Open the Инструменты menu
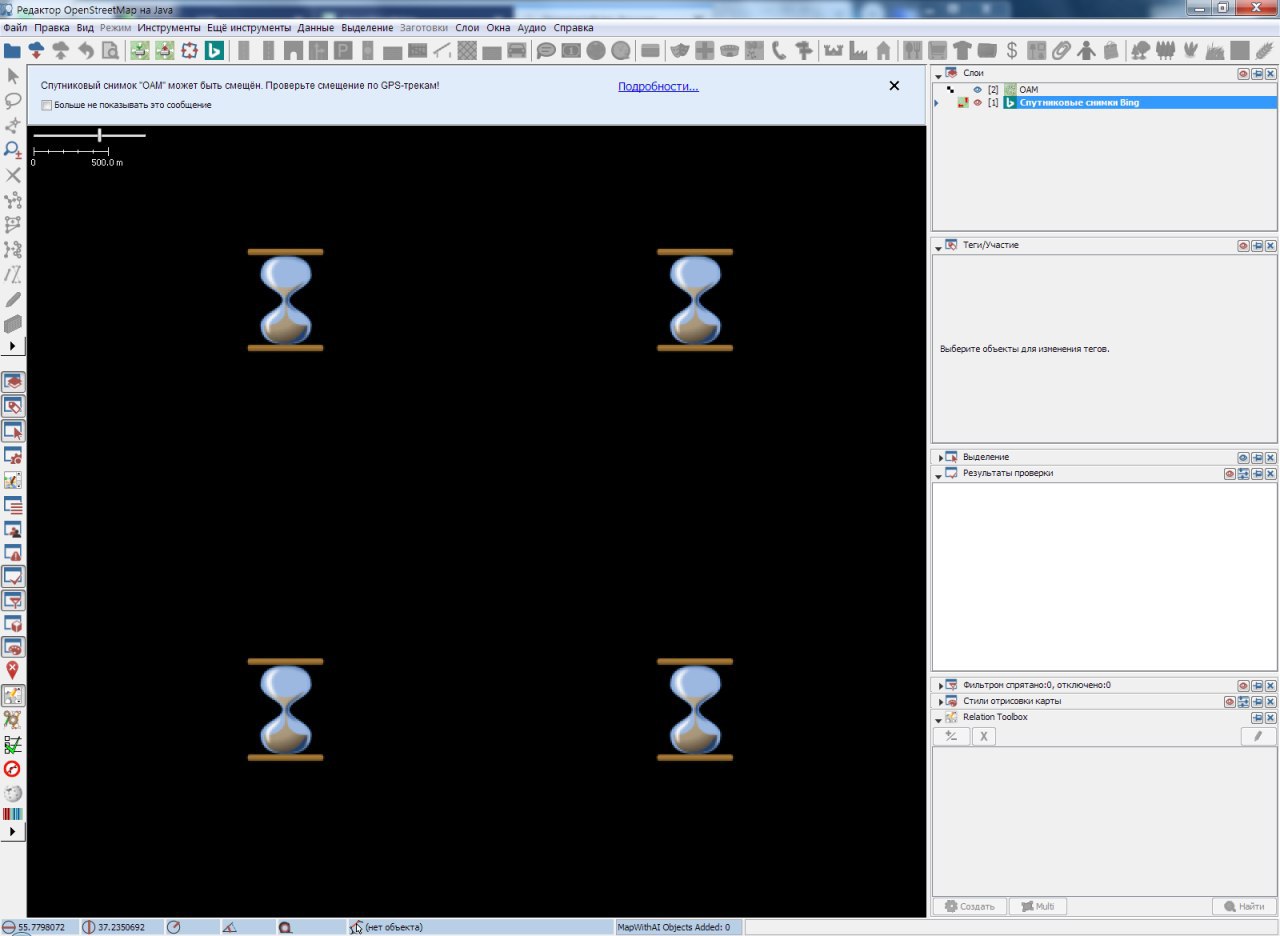Screen dimensions: 1280x936 (169, 28)
